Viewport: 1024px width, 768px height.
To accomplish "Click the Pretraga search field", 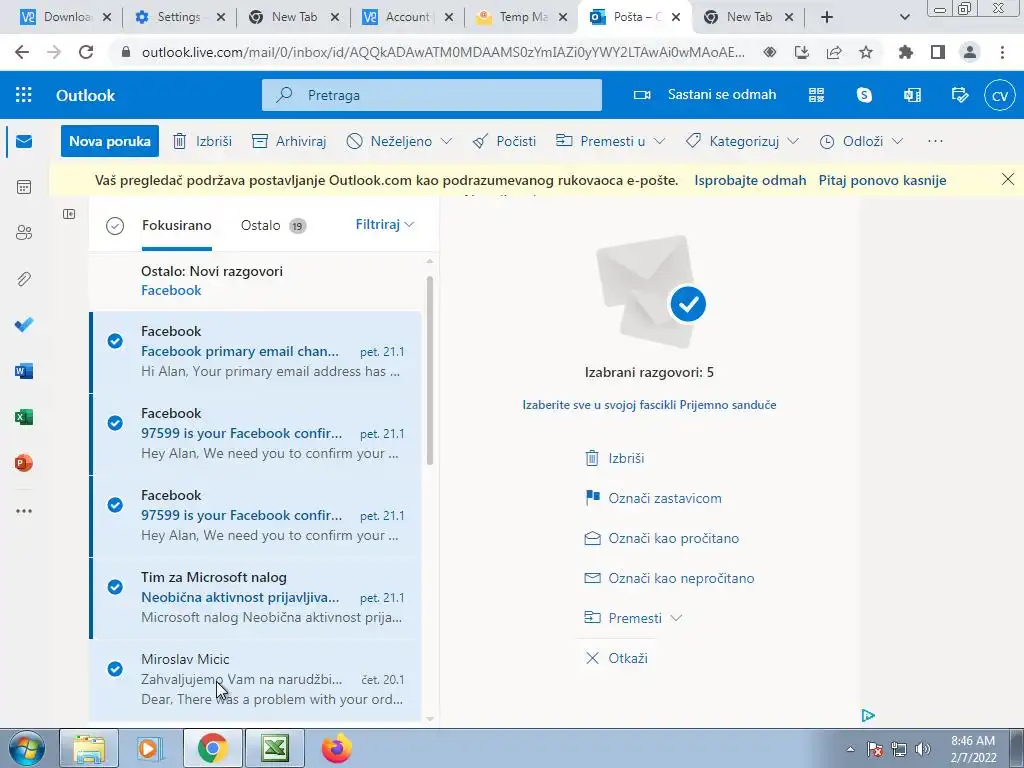I will pyautogui.click(x=432, y=95).
